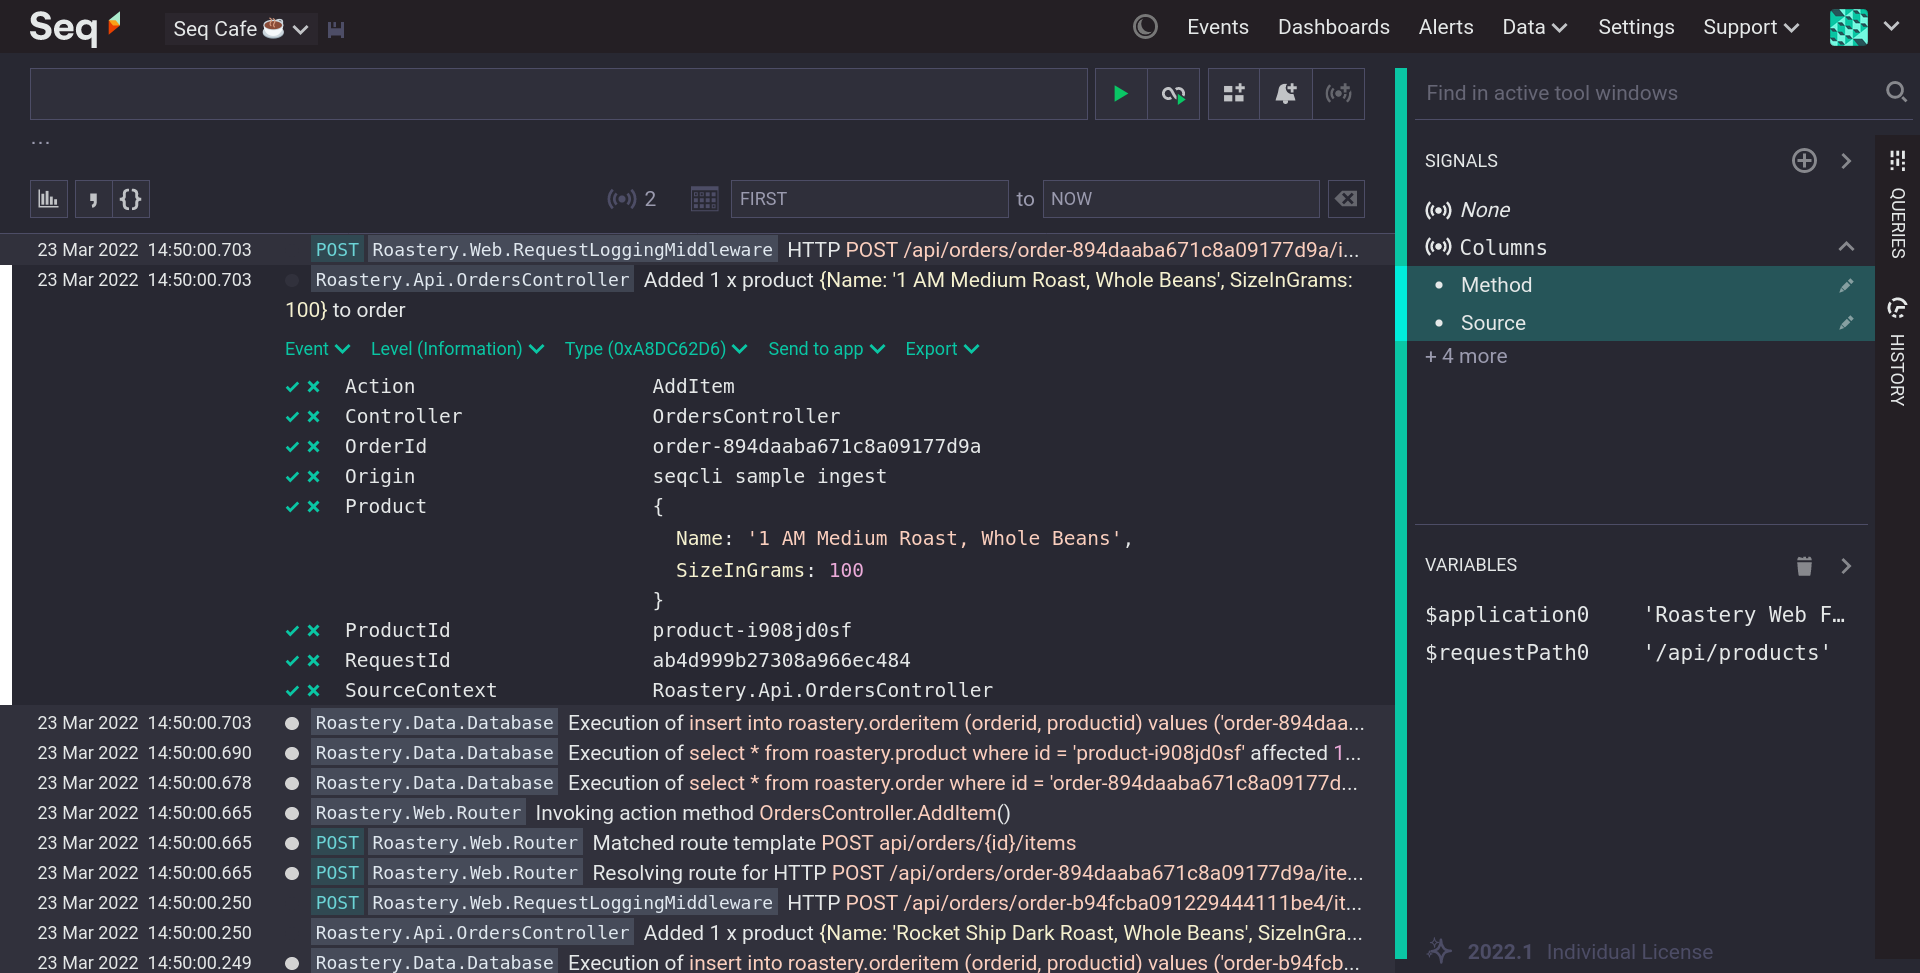The image size is (1920, 973).
Task: Toggle the Method signal on or off
Action: (x=1496, y=285)
